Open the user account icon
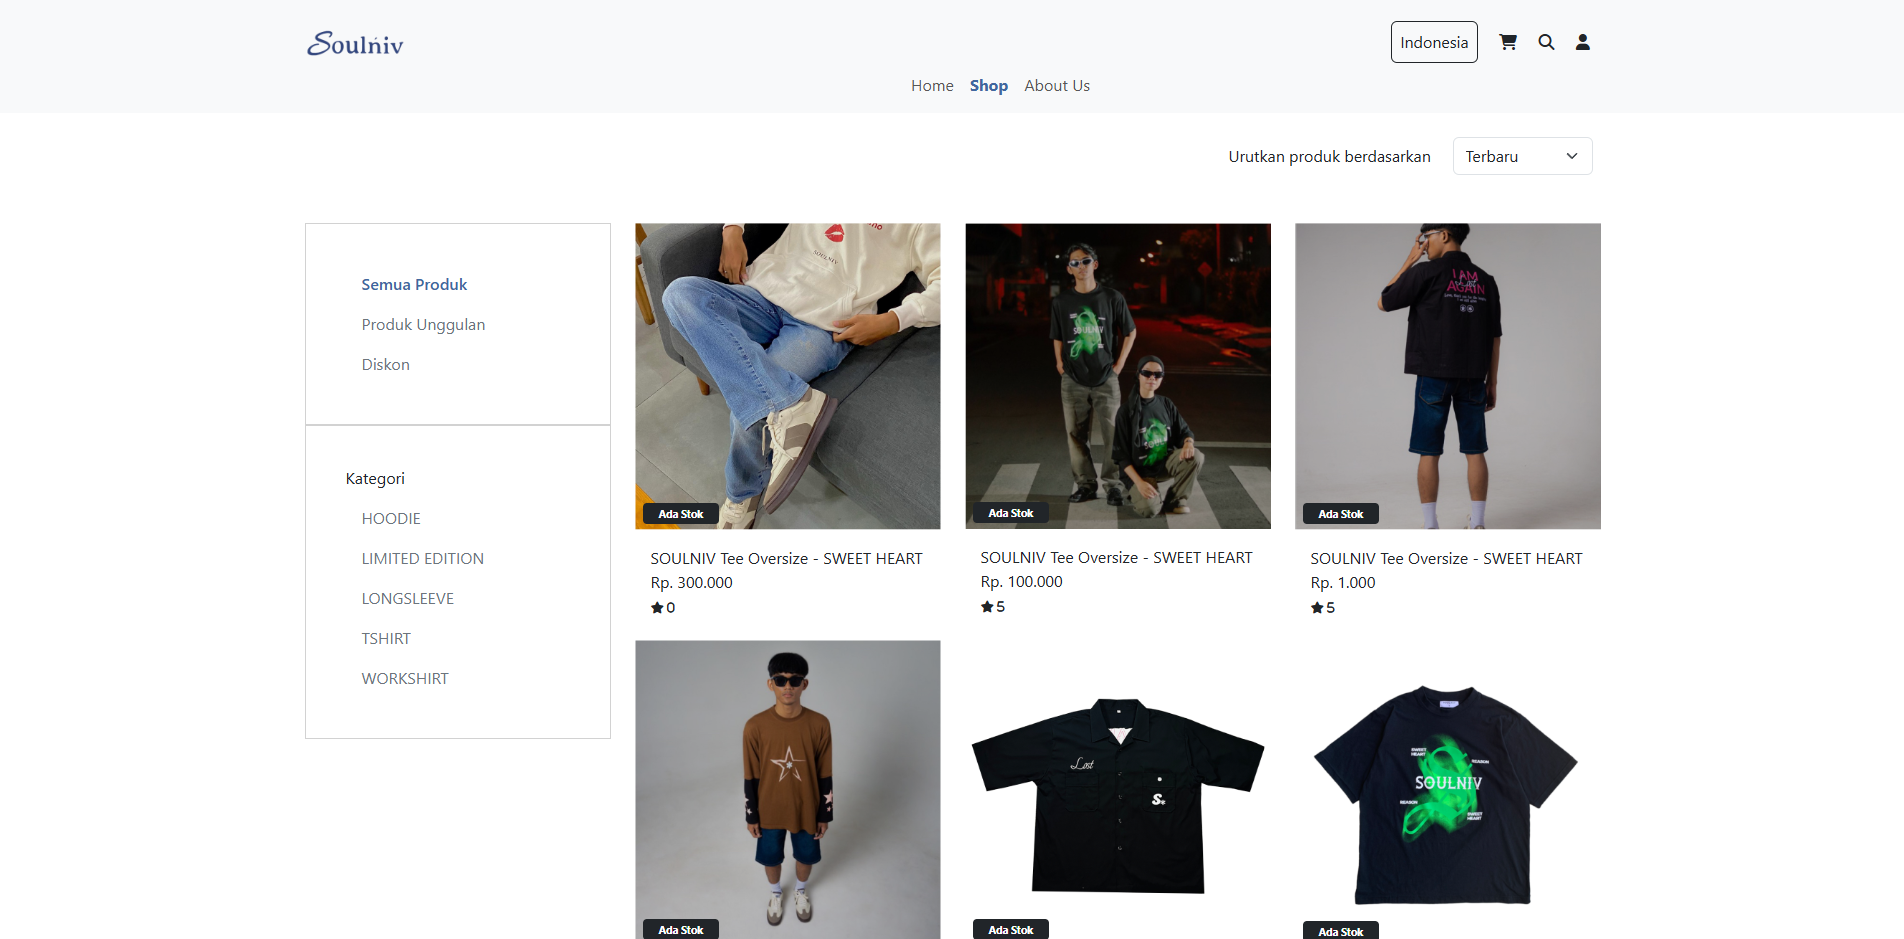The width and height of the screenshot is (1904, 939). (1583, 42)
